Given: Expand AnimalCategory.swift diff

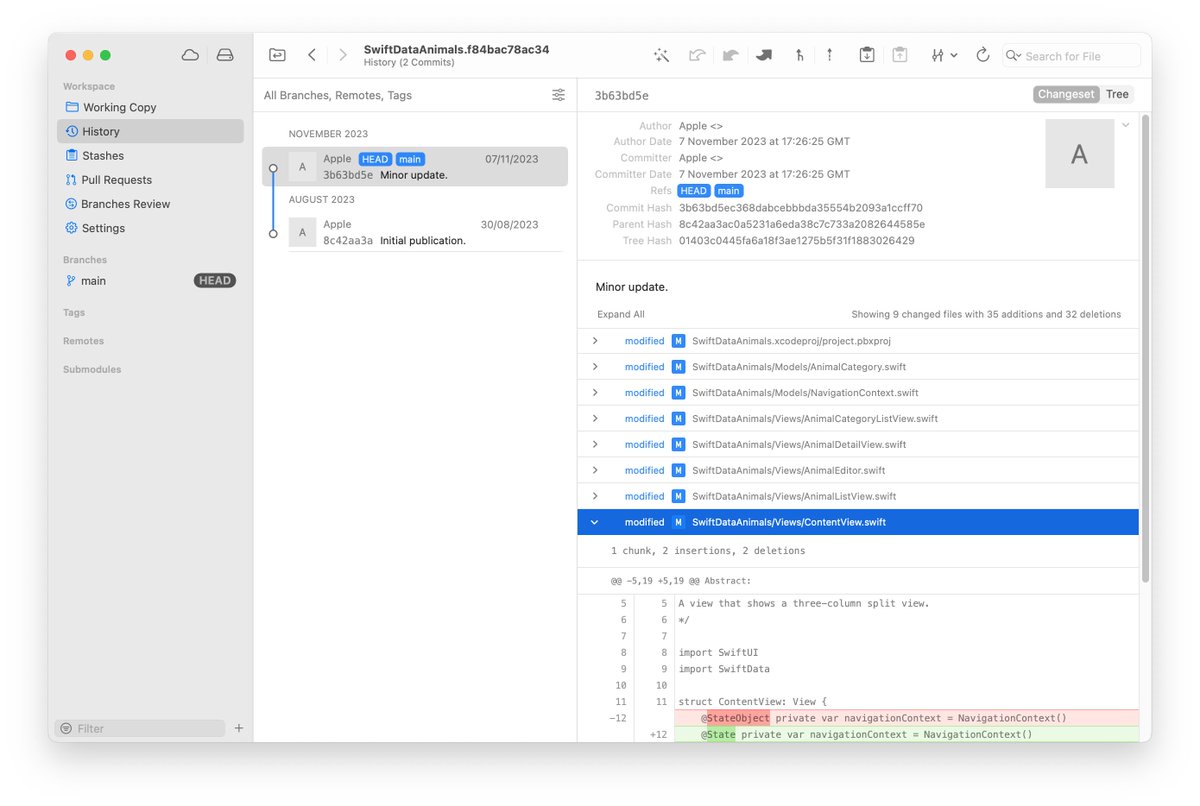Looking at the screenshot, I should coord(595,367).
